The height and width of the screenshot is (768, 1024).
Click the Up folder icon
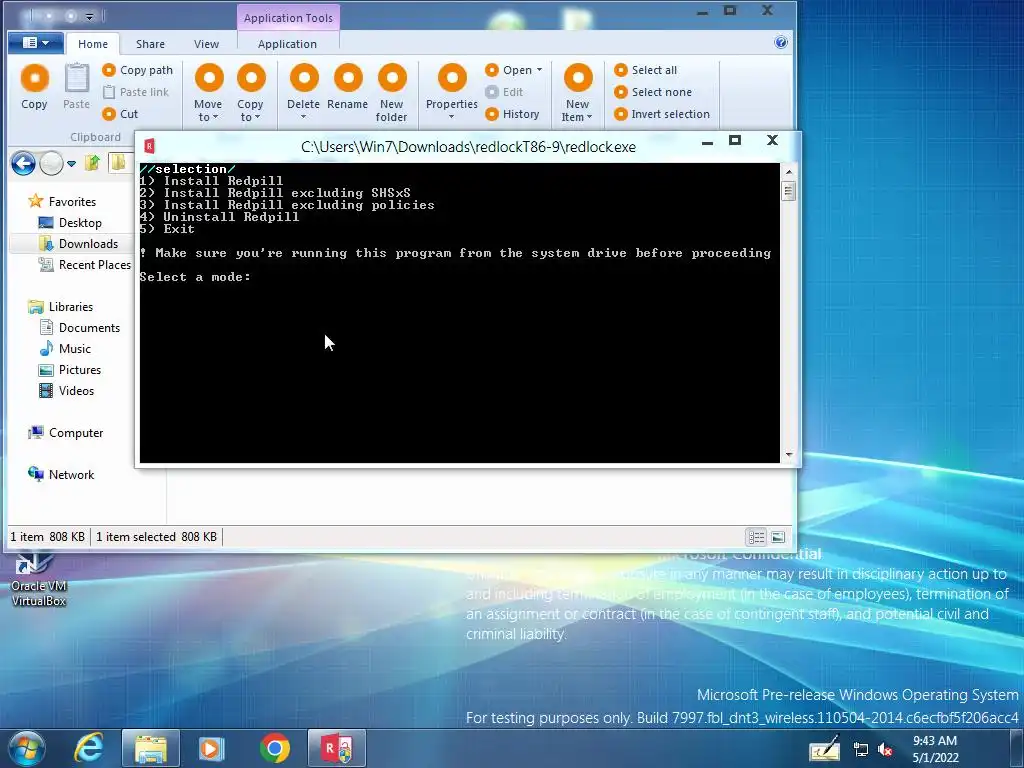(x=92, y=163)
